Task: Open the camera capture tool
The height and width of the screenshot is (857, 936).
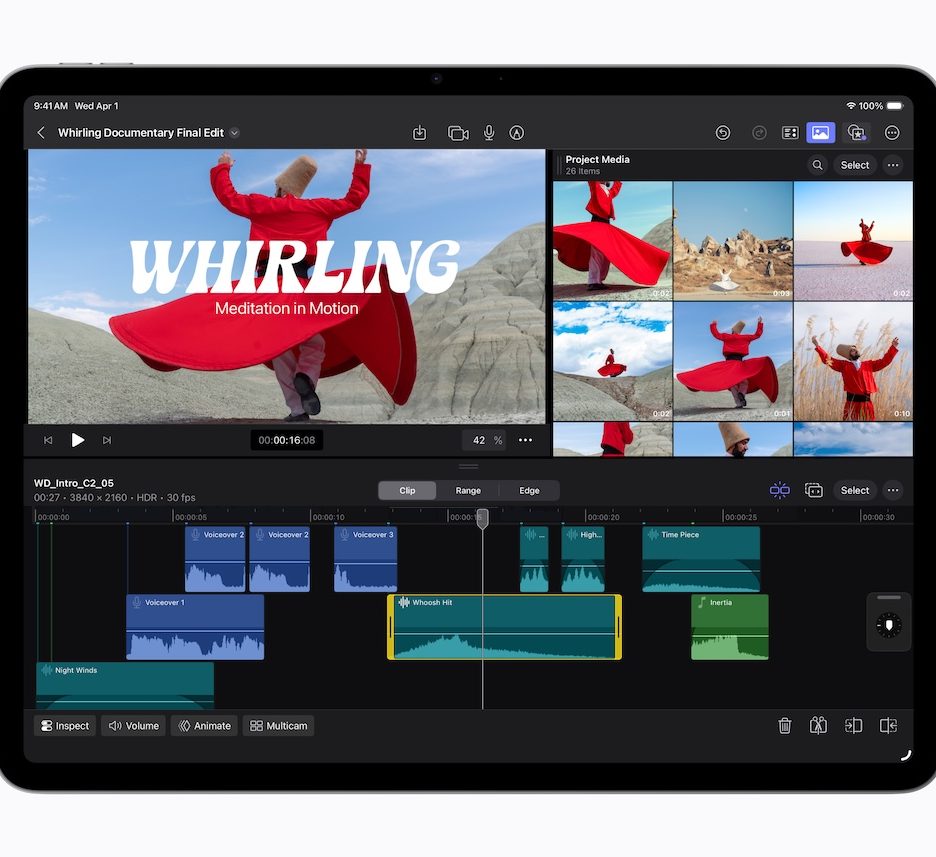Action: [x=458, y=133]
